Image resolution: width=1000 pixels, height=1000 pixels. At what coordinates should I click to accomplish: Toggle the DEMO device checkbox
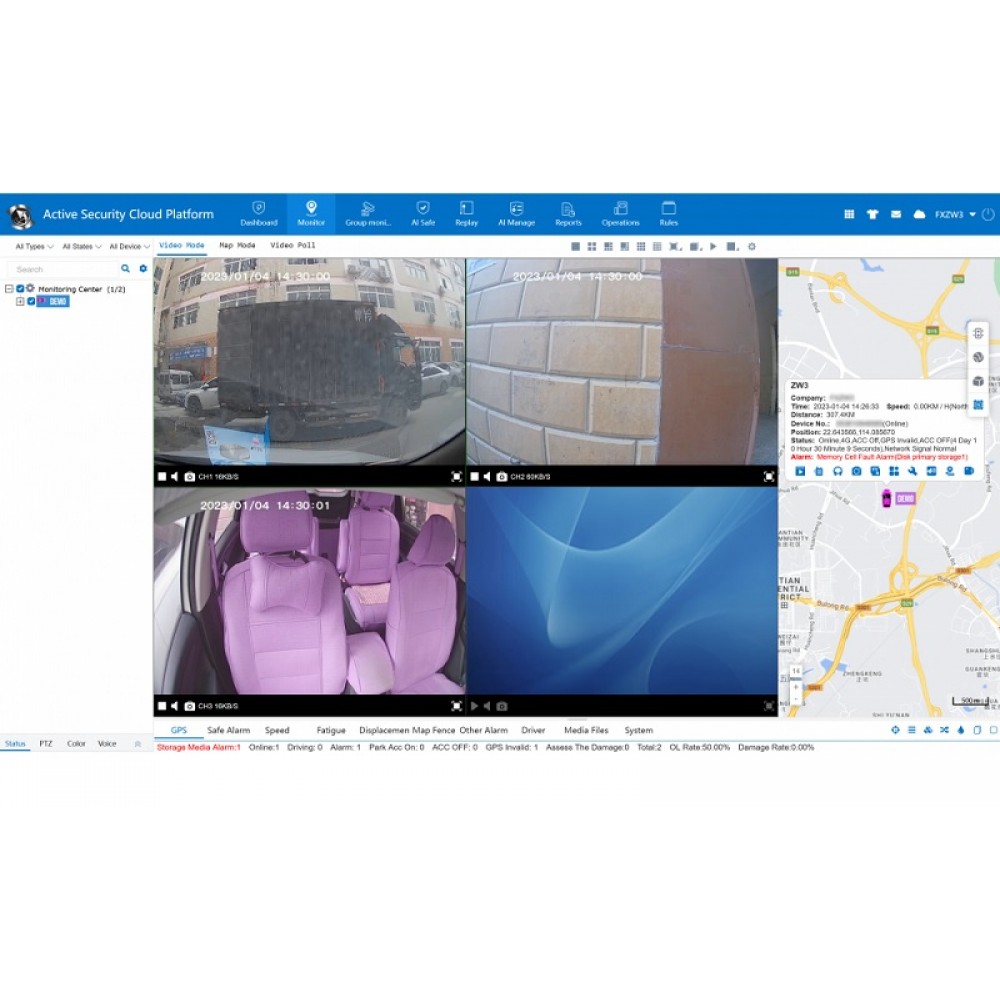click(31, 301)
